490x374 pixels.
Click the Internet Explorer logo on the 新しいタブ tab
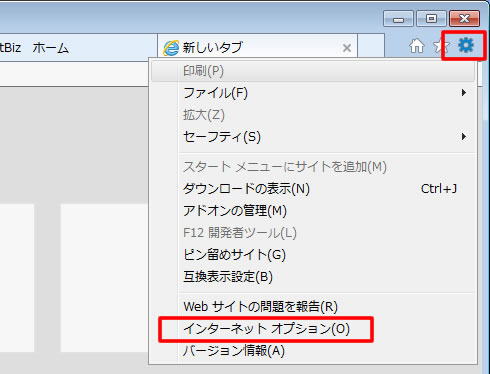click(x=171, y=48)
